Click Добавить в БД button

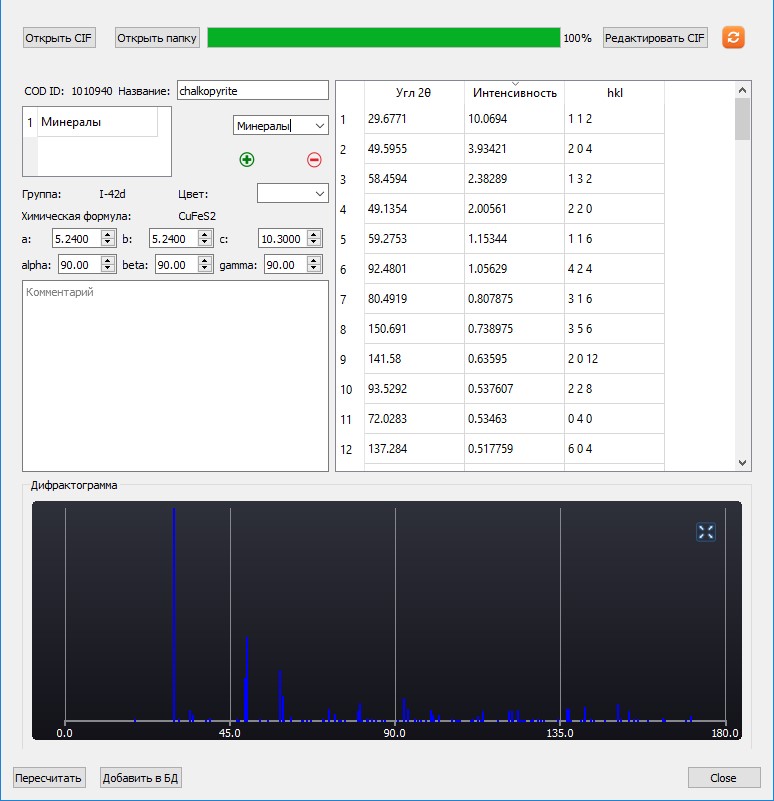[x=141, y=778]
